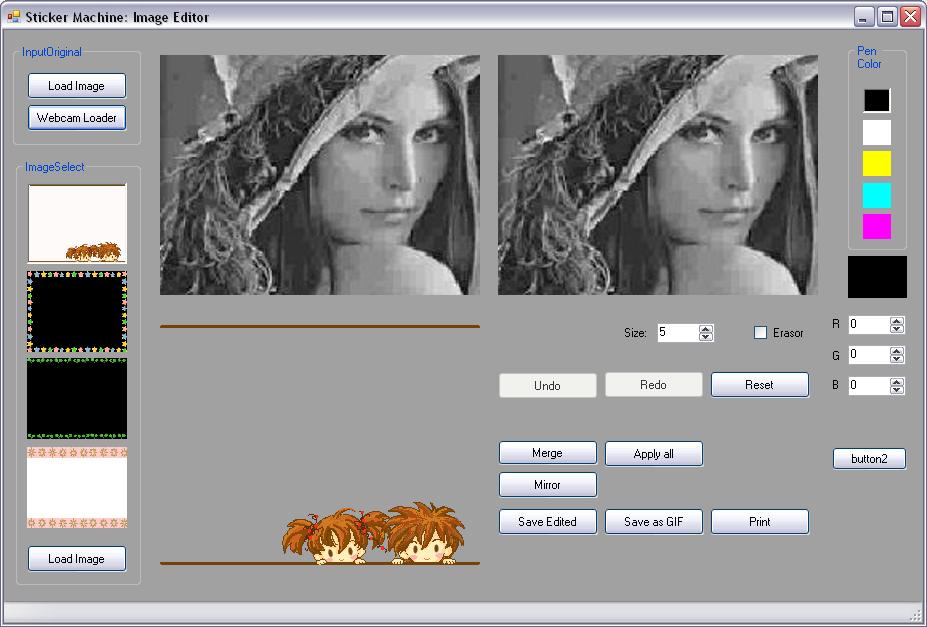Increase the G color value
Image resolution: width=927 pixels, height=627 pixels.
(x=896, y=350)
